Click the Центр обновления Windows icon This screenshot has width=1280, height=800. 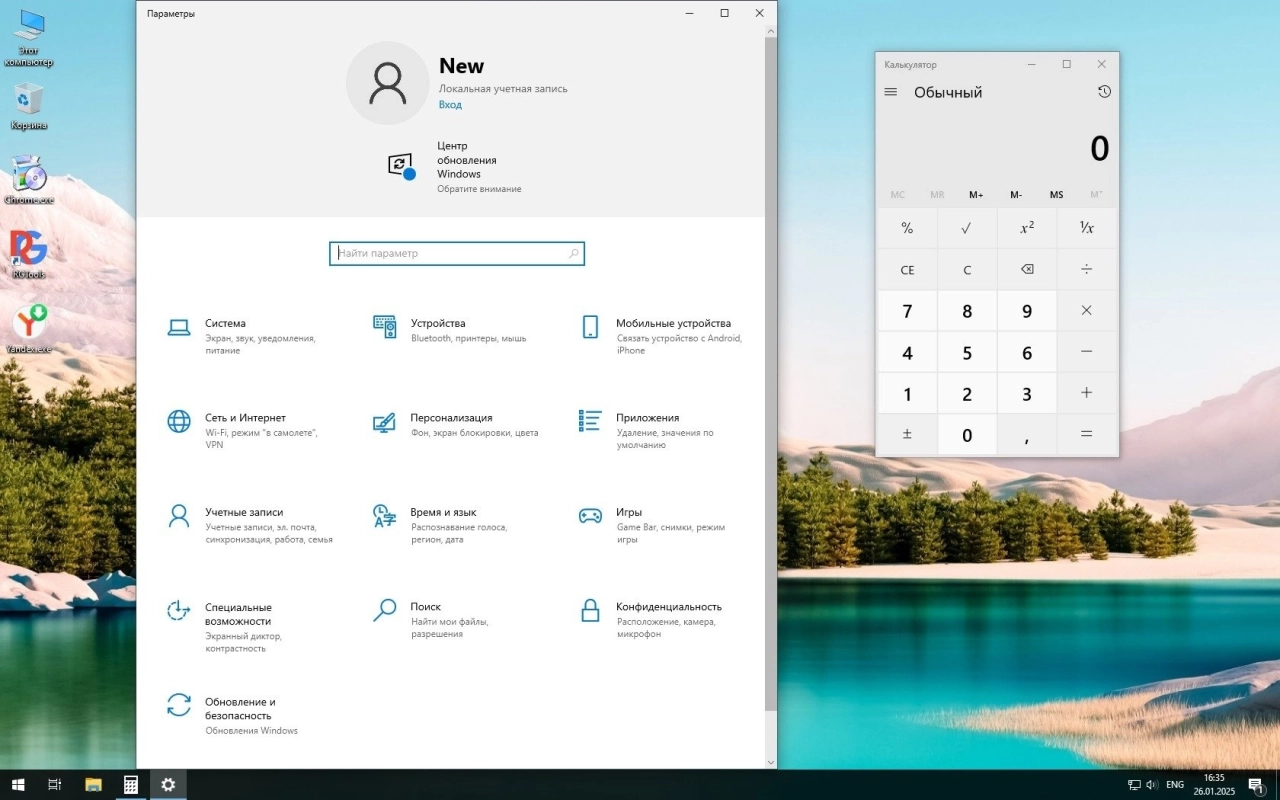click(401, 166)
